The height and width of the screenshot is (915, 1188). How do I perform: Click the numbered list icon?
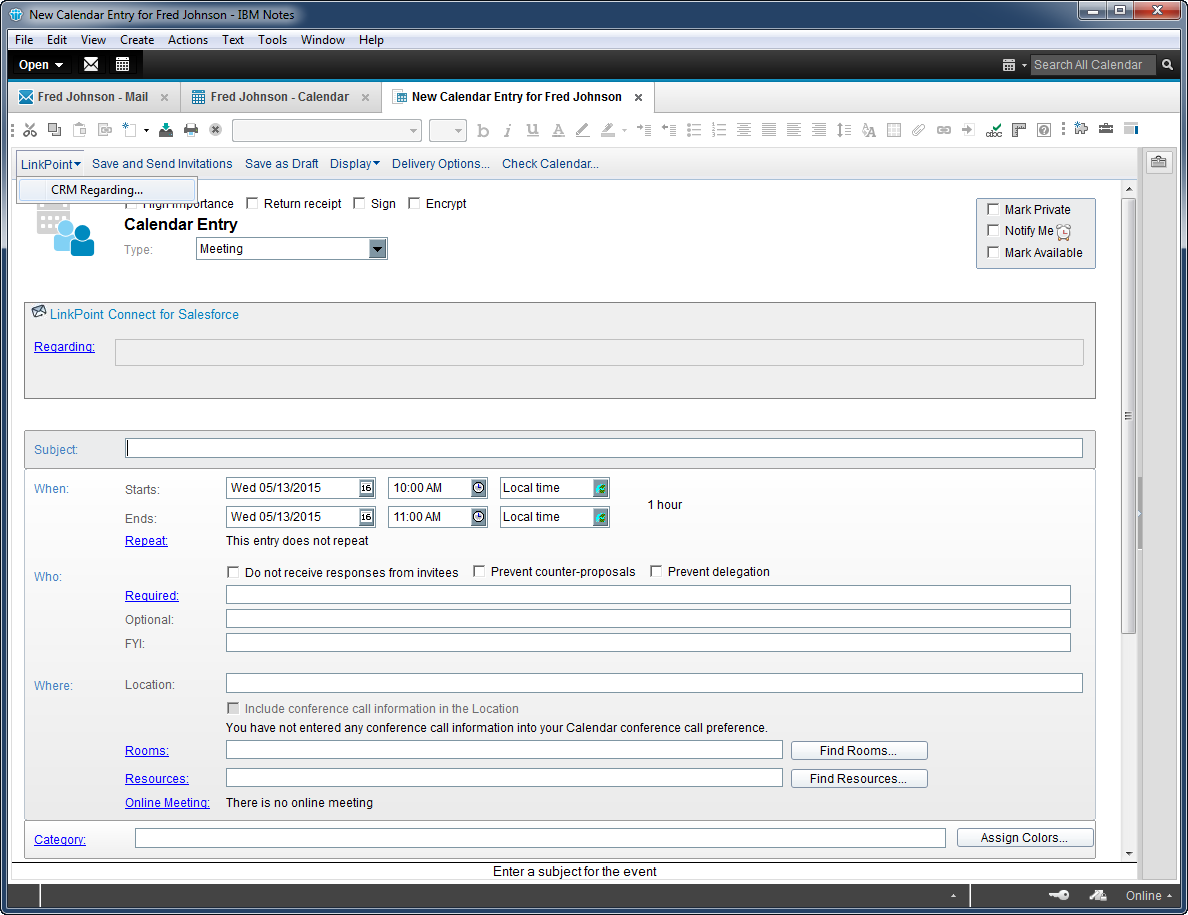(x=719, y=130)
